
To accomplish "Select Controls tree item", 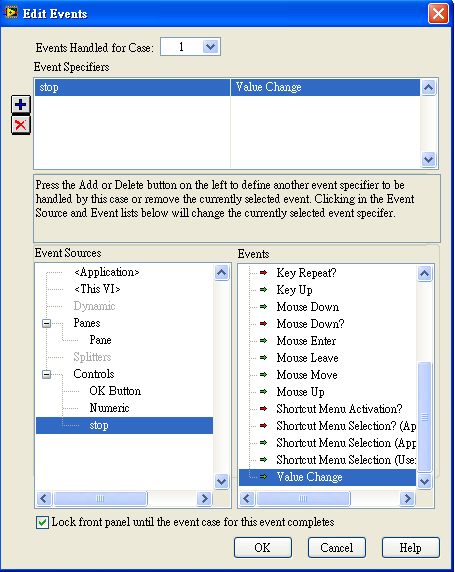I will click(x=94, y=374).
